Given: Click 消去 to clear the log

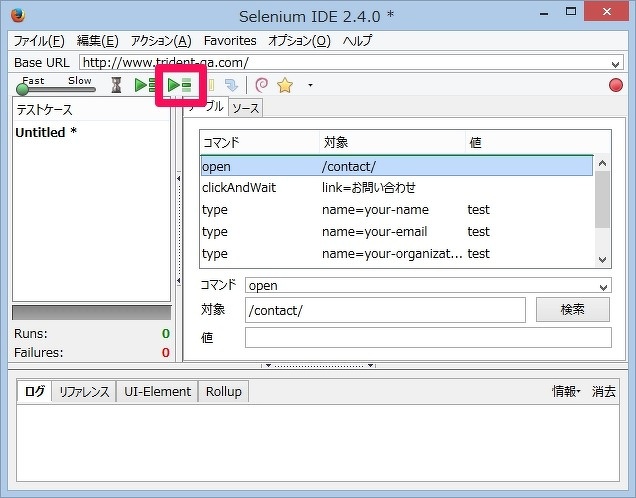Looking at the screenshot, I should pyautogui.click(x=604, y=392).
